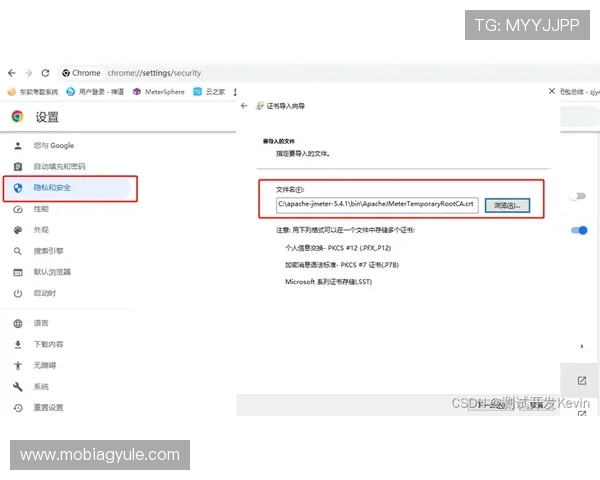Click the Chrome icon in the address bar
This screenshot has width=600, height=480.
click(66, 73)
